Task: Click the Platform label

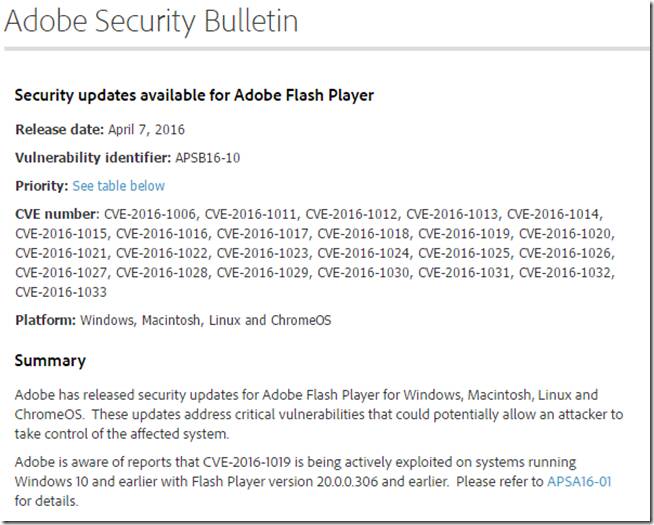Action: [45, 320]
